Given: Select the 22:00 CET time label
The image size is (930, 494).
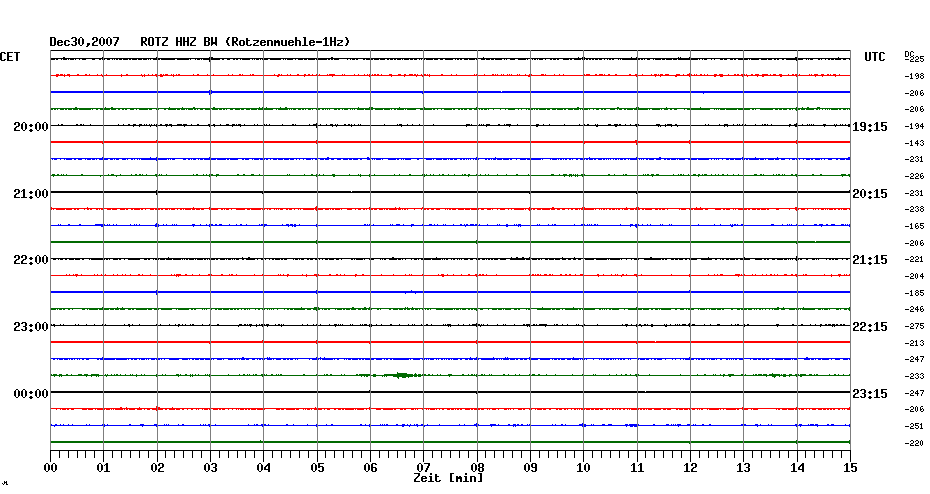Looking at the screenshot, I should click(x=31, y=260).
